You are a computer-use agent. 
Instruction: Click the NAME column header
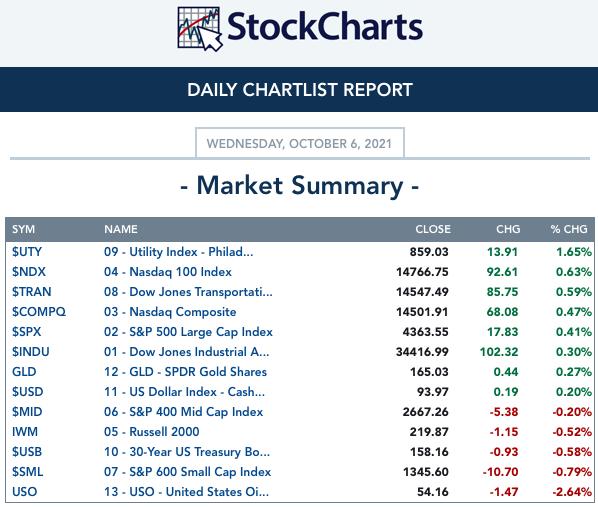(121, 229)
